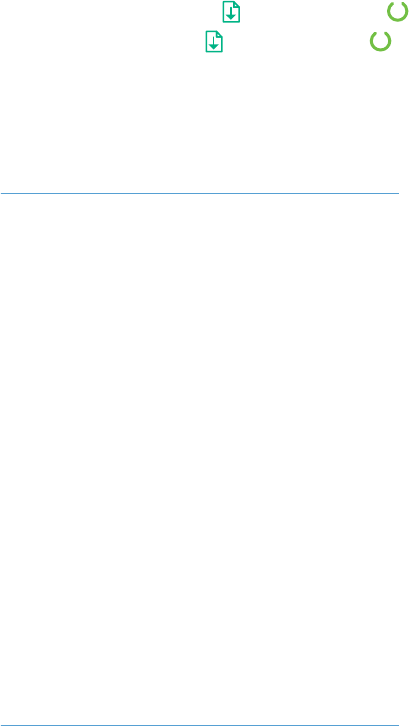Click the upper file download icon
Image resolution: width=409 pixels, height=726 pixels.
point(231,12)
